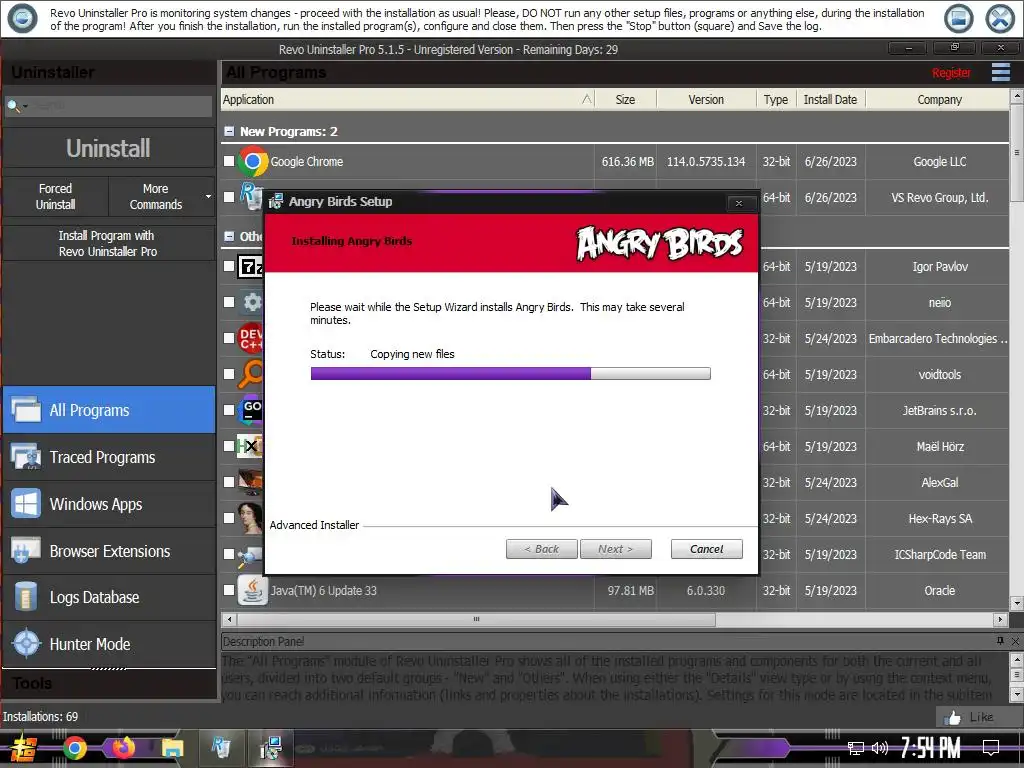Screen dimensions: 1024x768
Task: Pin the Description Panel with the pushpin icon
Action: [1000, 641]
